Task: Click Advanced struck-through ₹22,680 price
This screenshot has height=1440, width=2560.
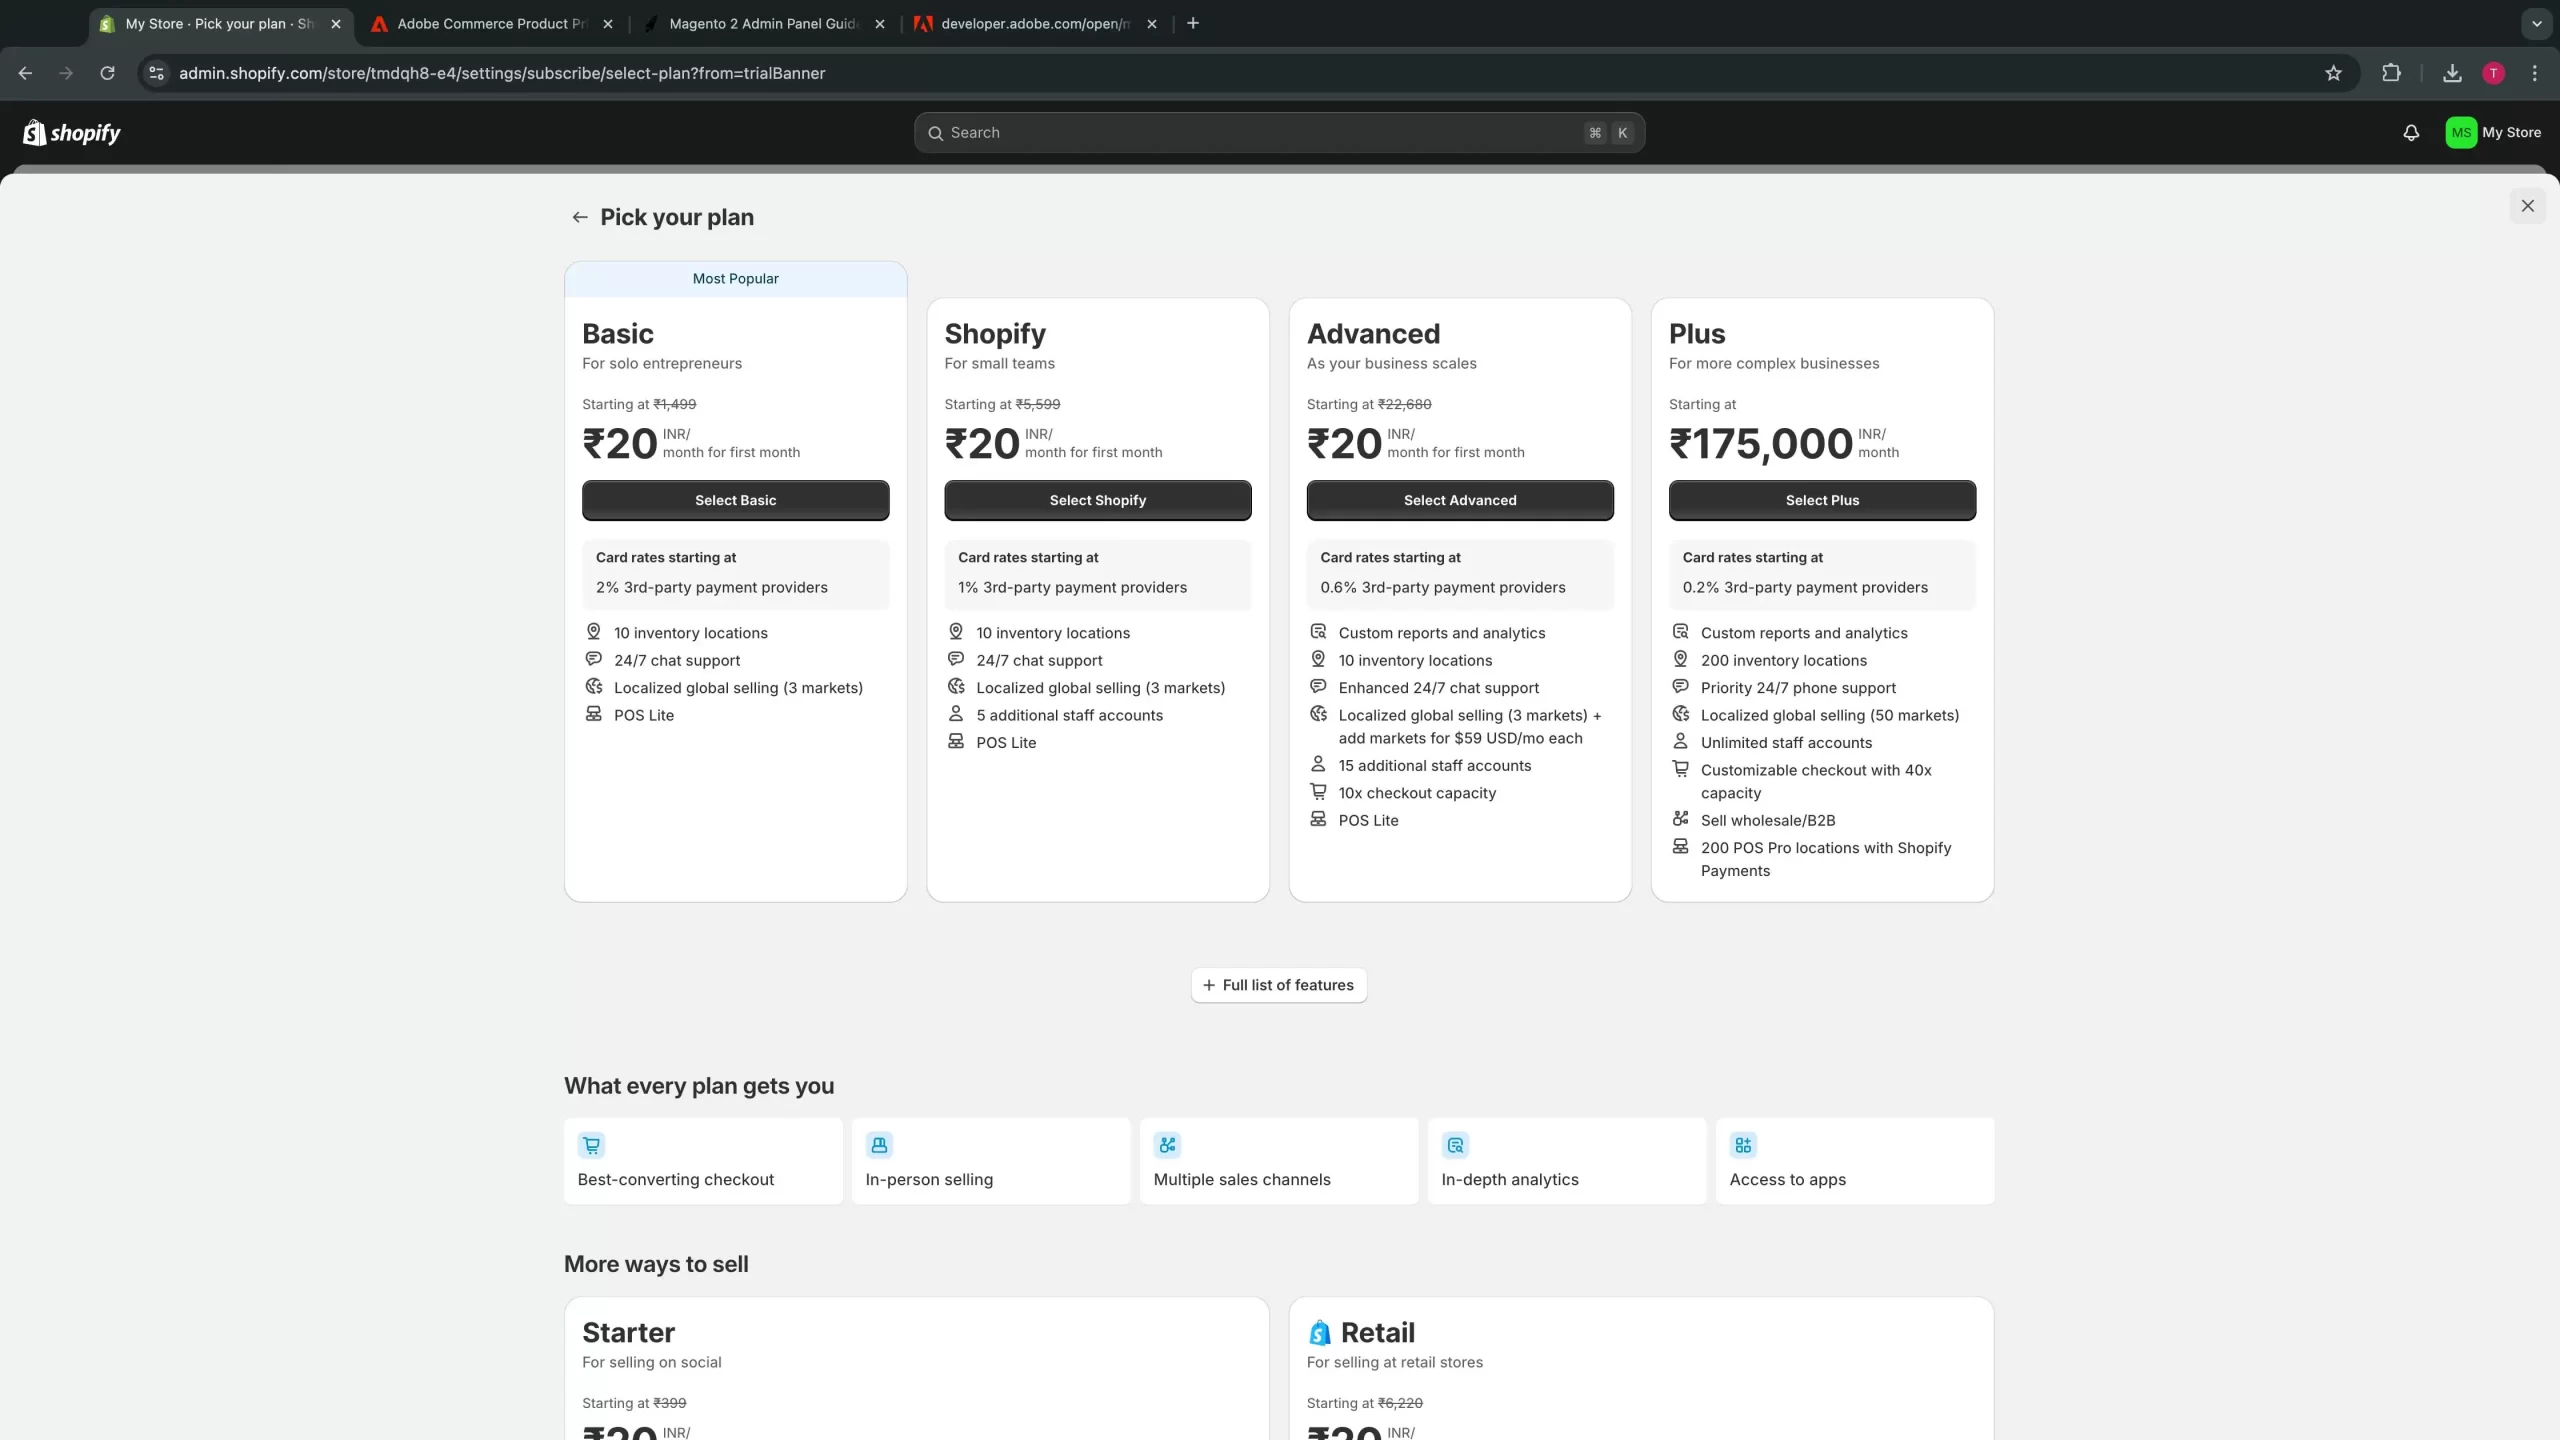Action: [1404, 404]
